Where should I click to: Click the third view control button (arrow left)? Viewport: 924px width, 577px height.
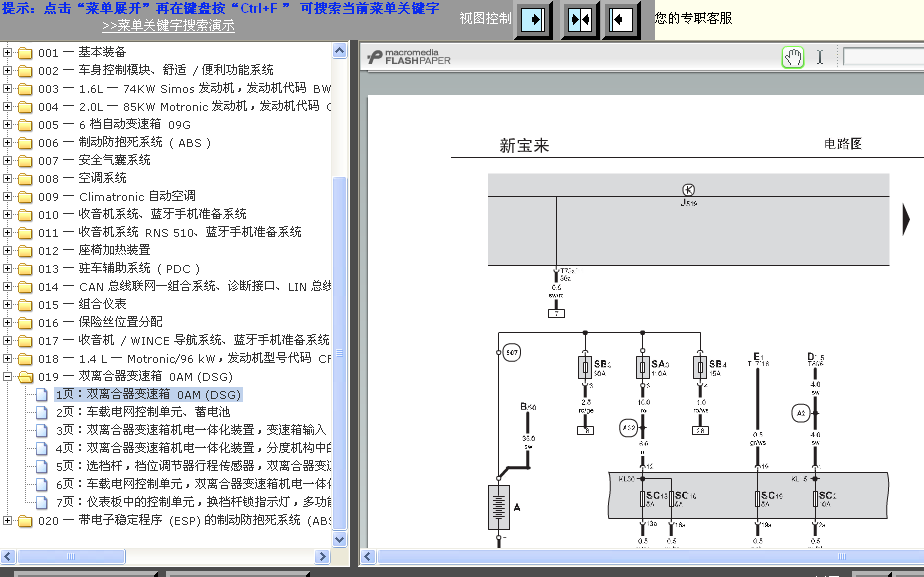[x=622, y=19]
